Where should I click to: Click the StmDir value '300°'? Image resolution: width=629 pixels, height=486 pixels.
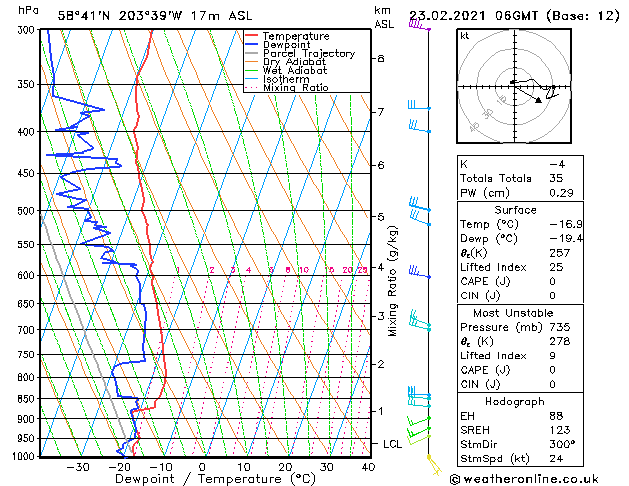pyautogui.click(x=562, y=445)
